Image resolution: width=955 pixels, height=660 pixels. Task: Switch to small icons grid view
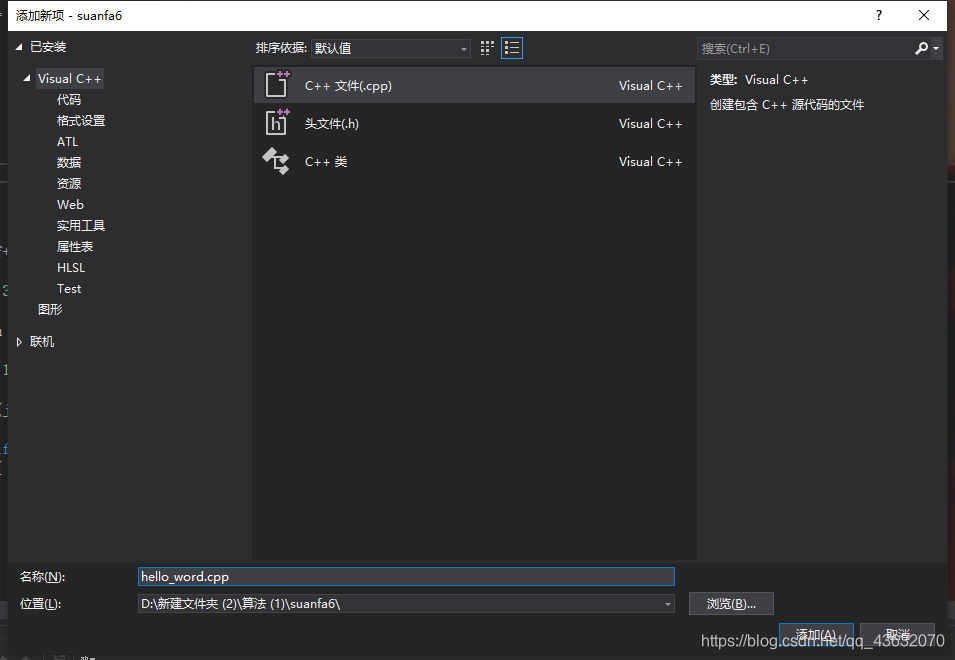pyautogui.click(x=487, y=48)
